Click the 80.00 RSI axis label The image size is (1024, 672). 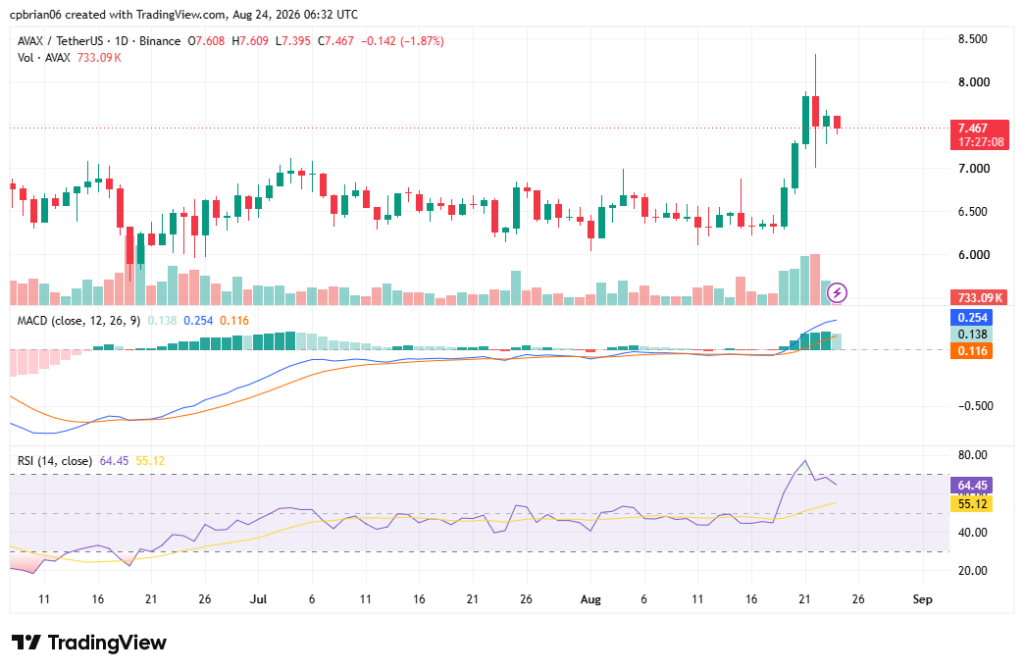pos(972,455)
